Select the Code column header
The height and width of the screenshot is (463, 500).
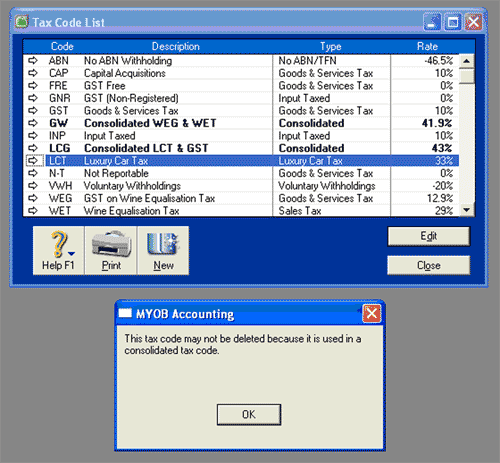62,46
